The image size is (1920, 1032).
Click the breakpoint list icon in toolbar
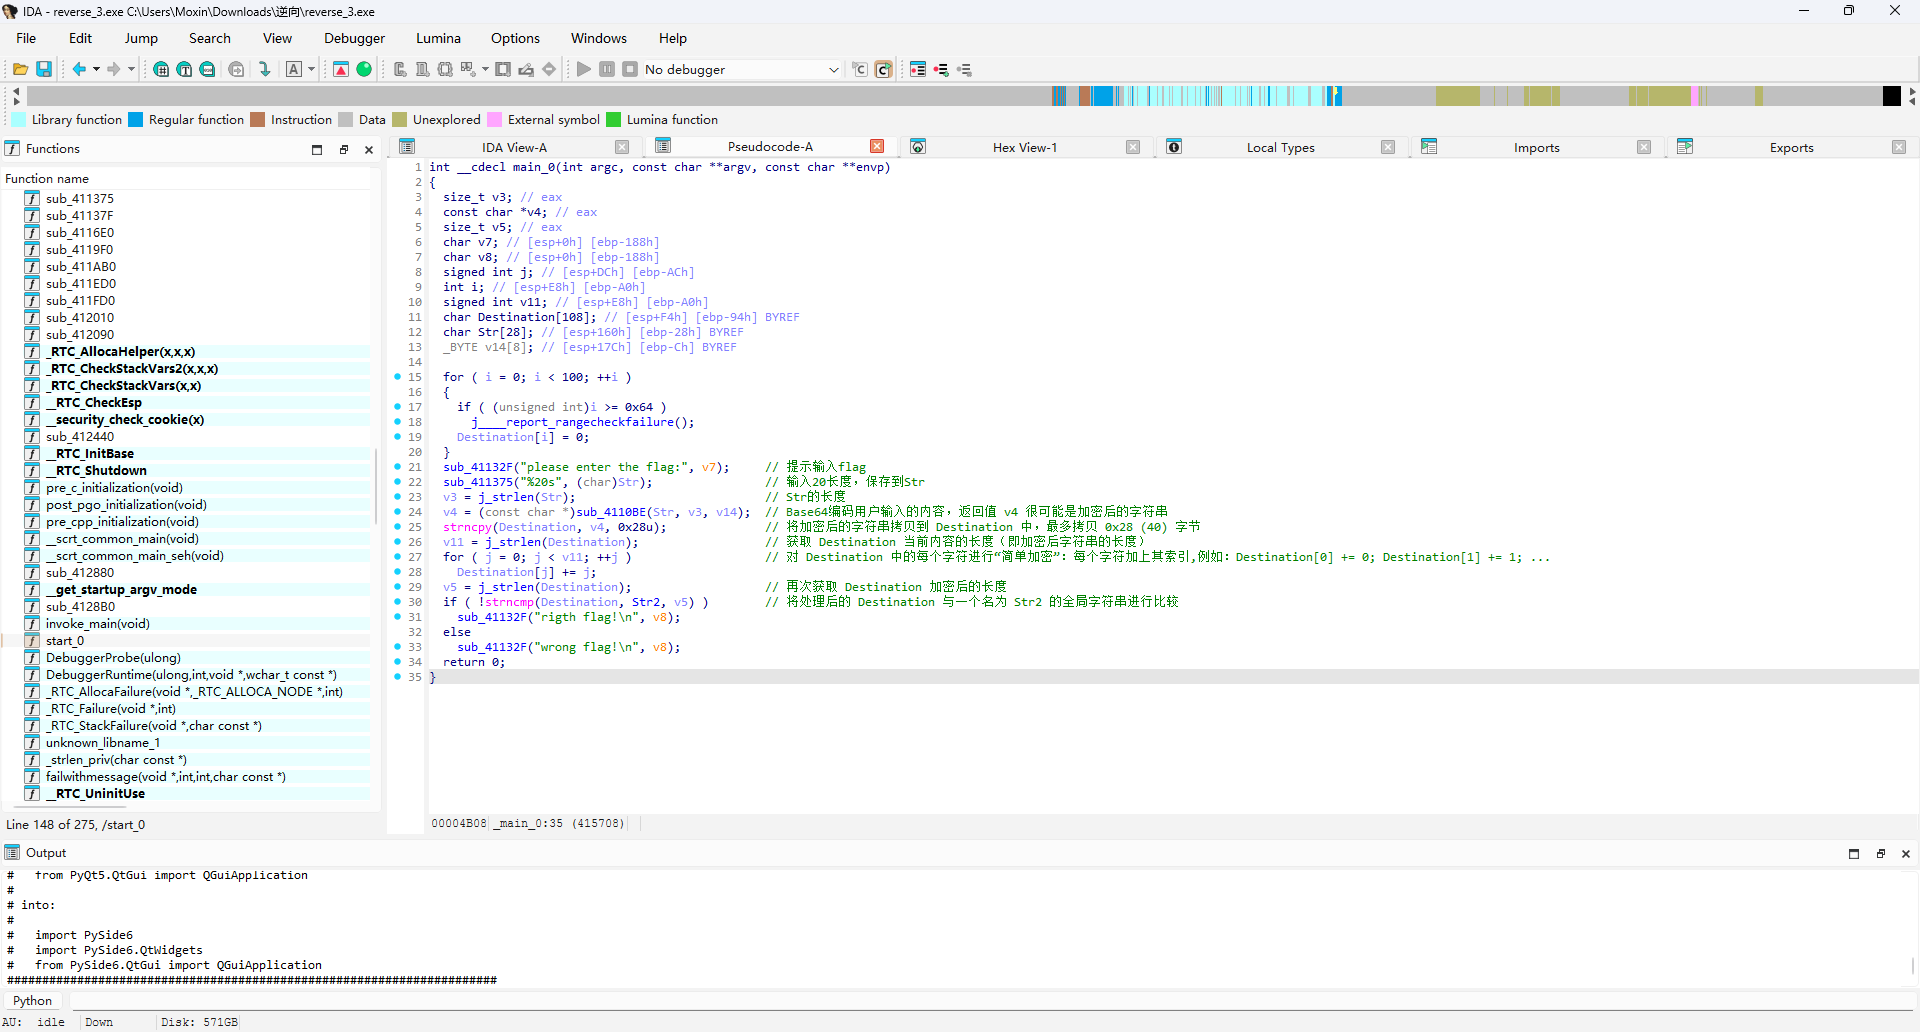tap(917, 69)
